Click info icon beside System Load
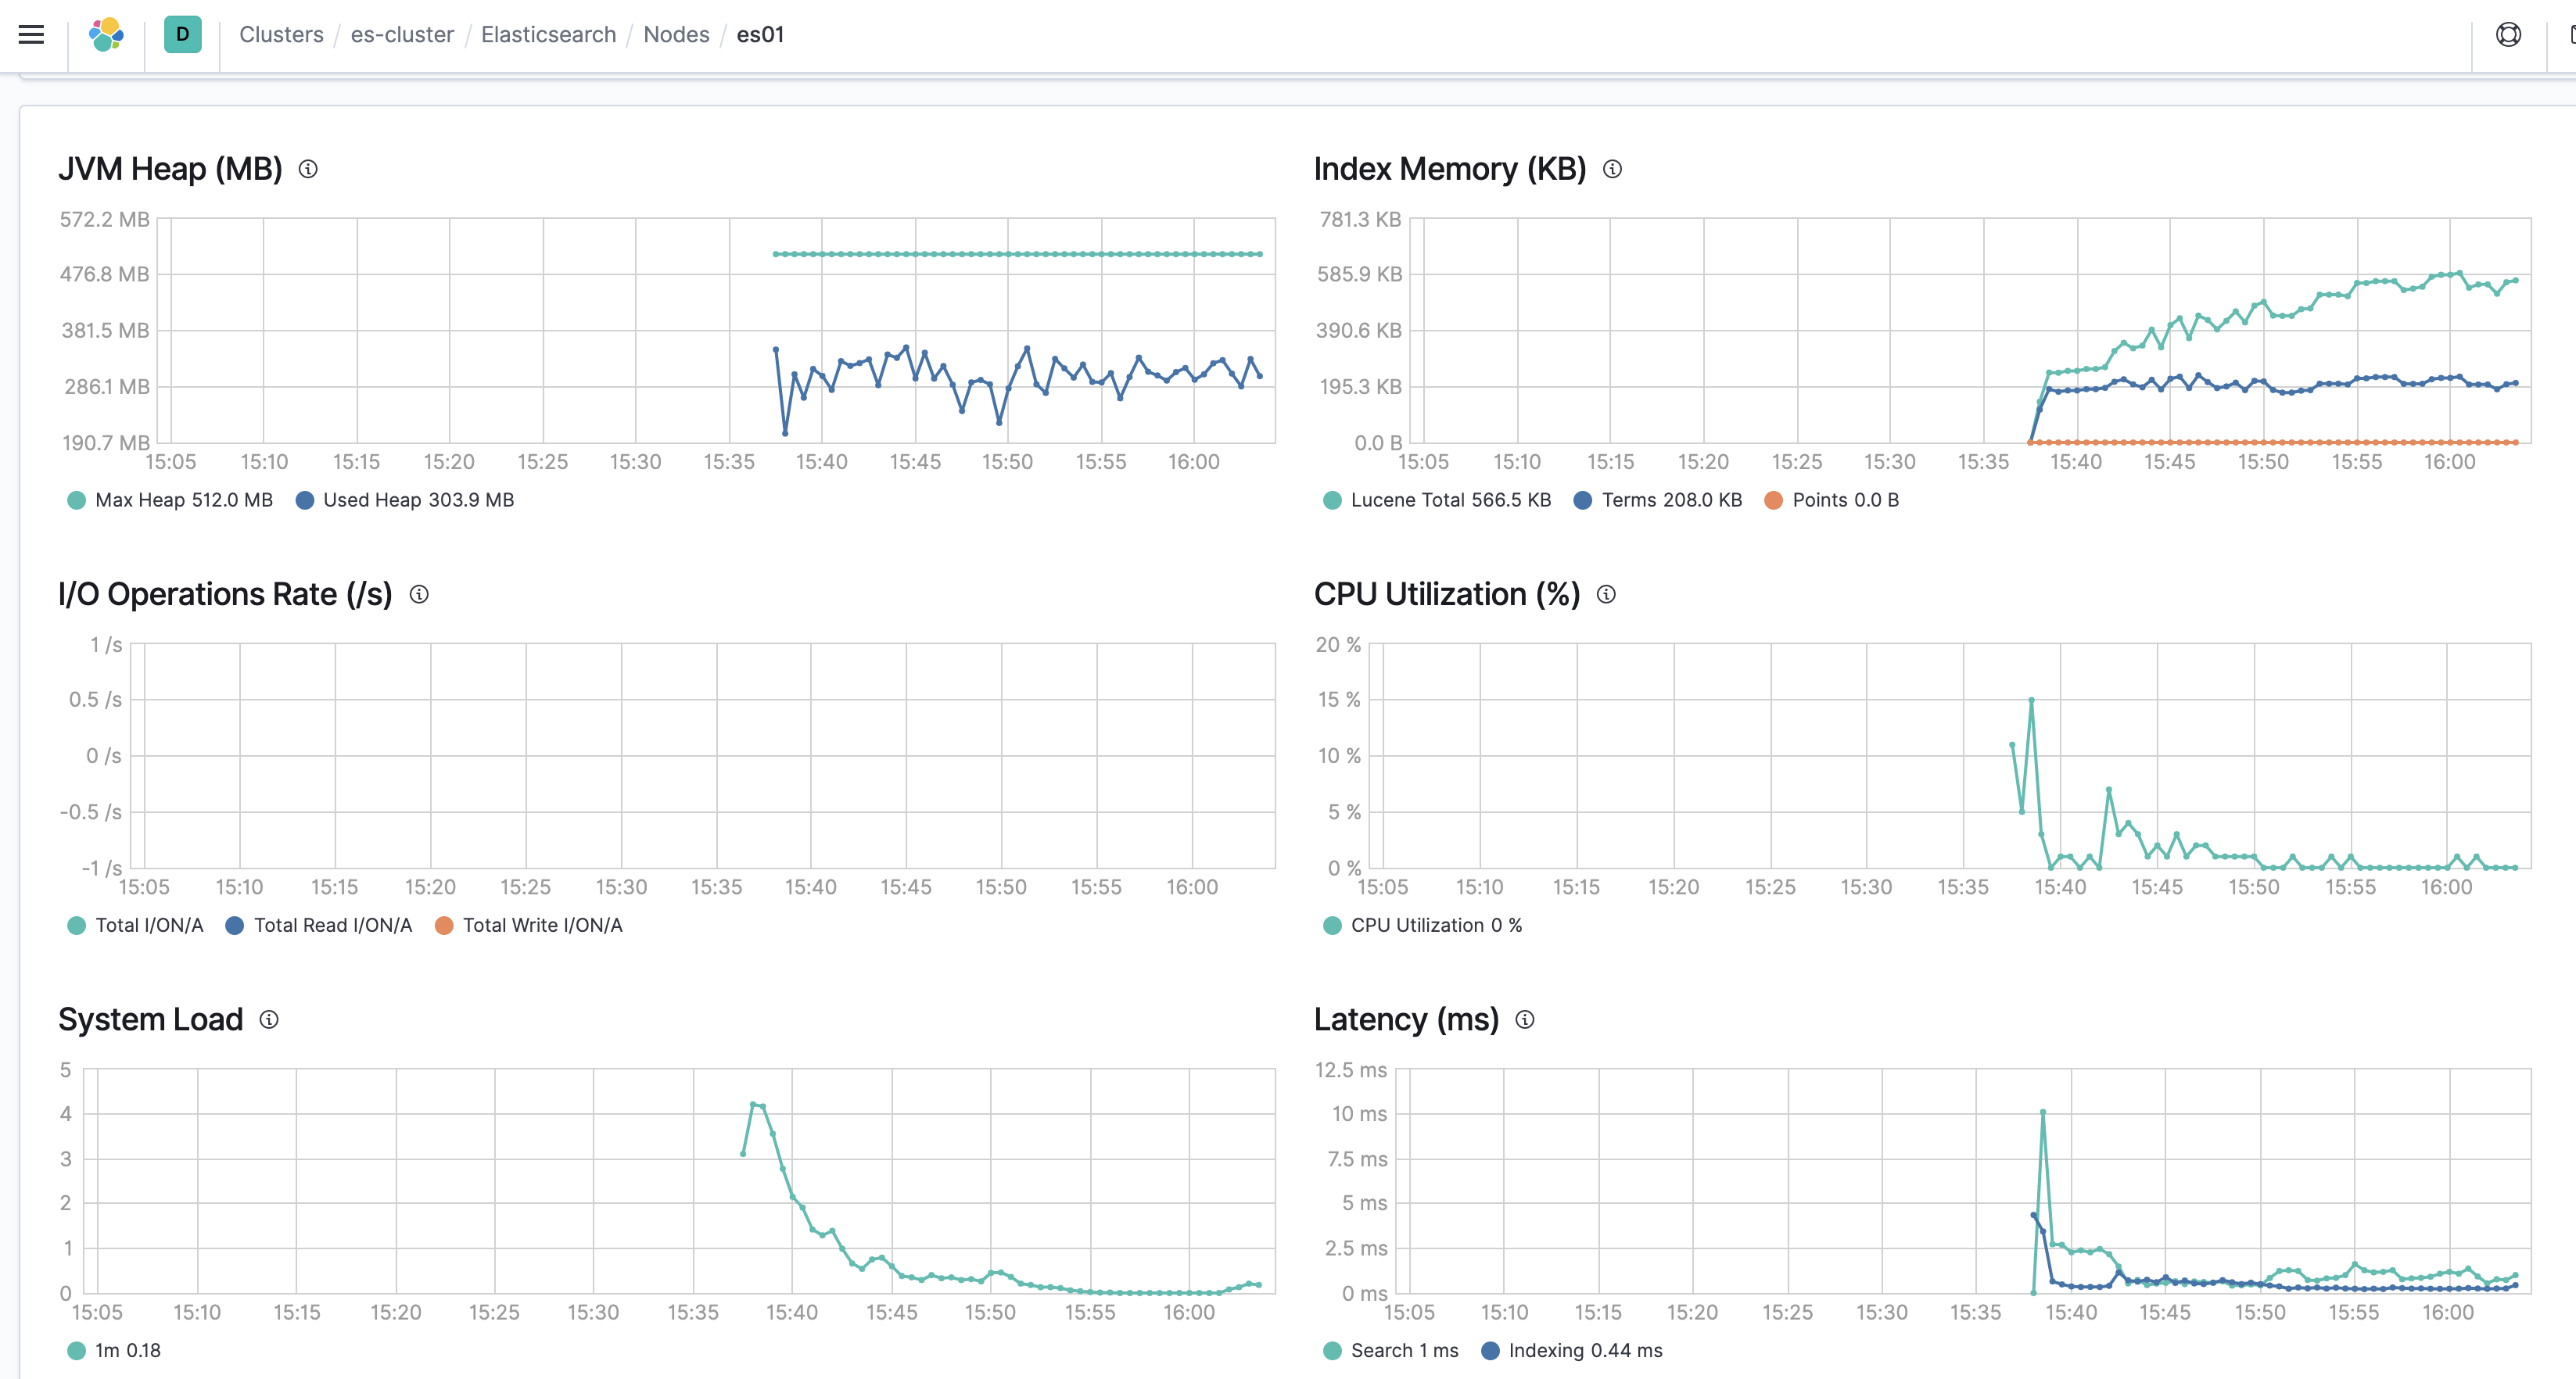This screenshot has width=2576, height=1379. click(269, 1019)
